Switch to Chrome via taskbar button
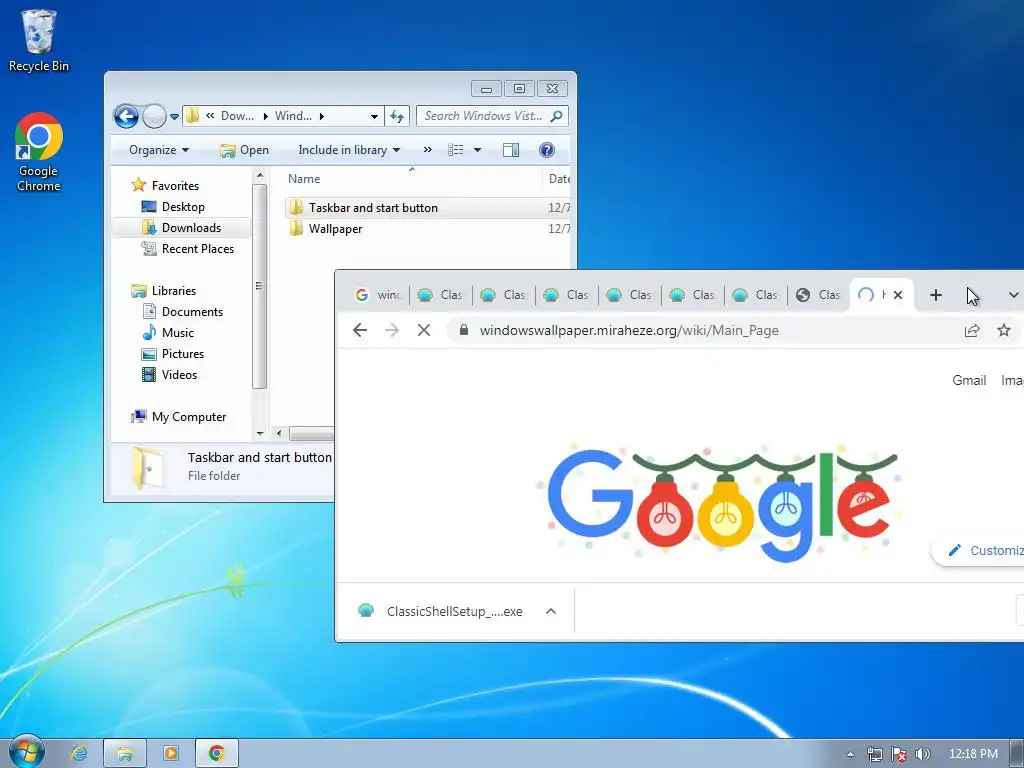This screenshot has width=1024, height=768. click(x=217, y=754)
